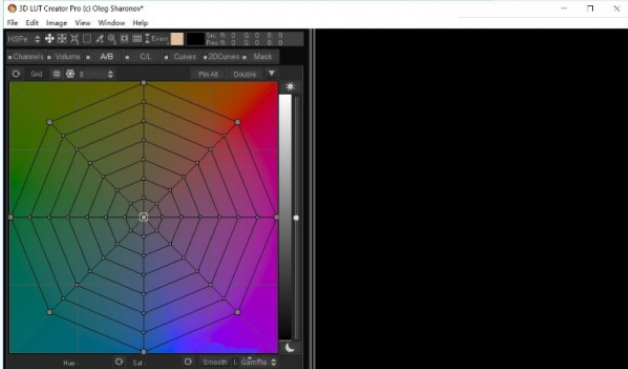
Task: Select the shrink-to-center arrows tool
Action: [x=74, y=38]
